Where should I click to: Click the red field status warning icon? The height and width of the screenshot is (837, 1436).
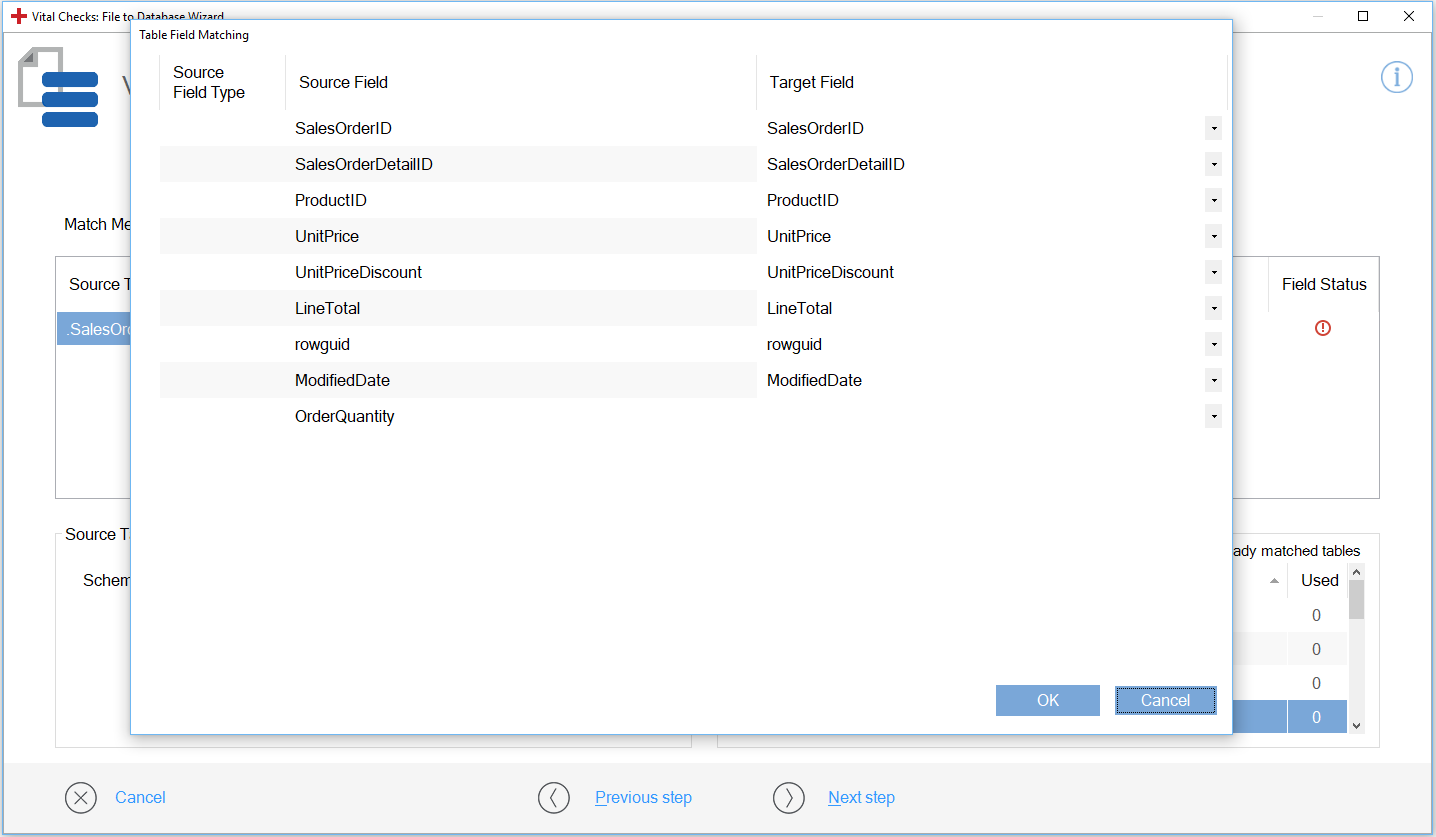pos(1323,328)
